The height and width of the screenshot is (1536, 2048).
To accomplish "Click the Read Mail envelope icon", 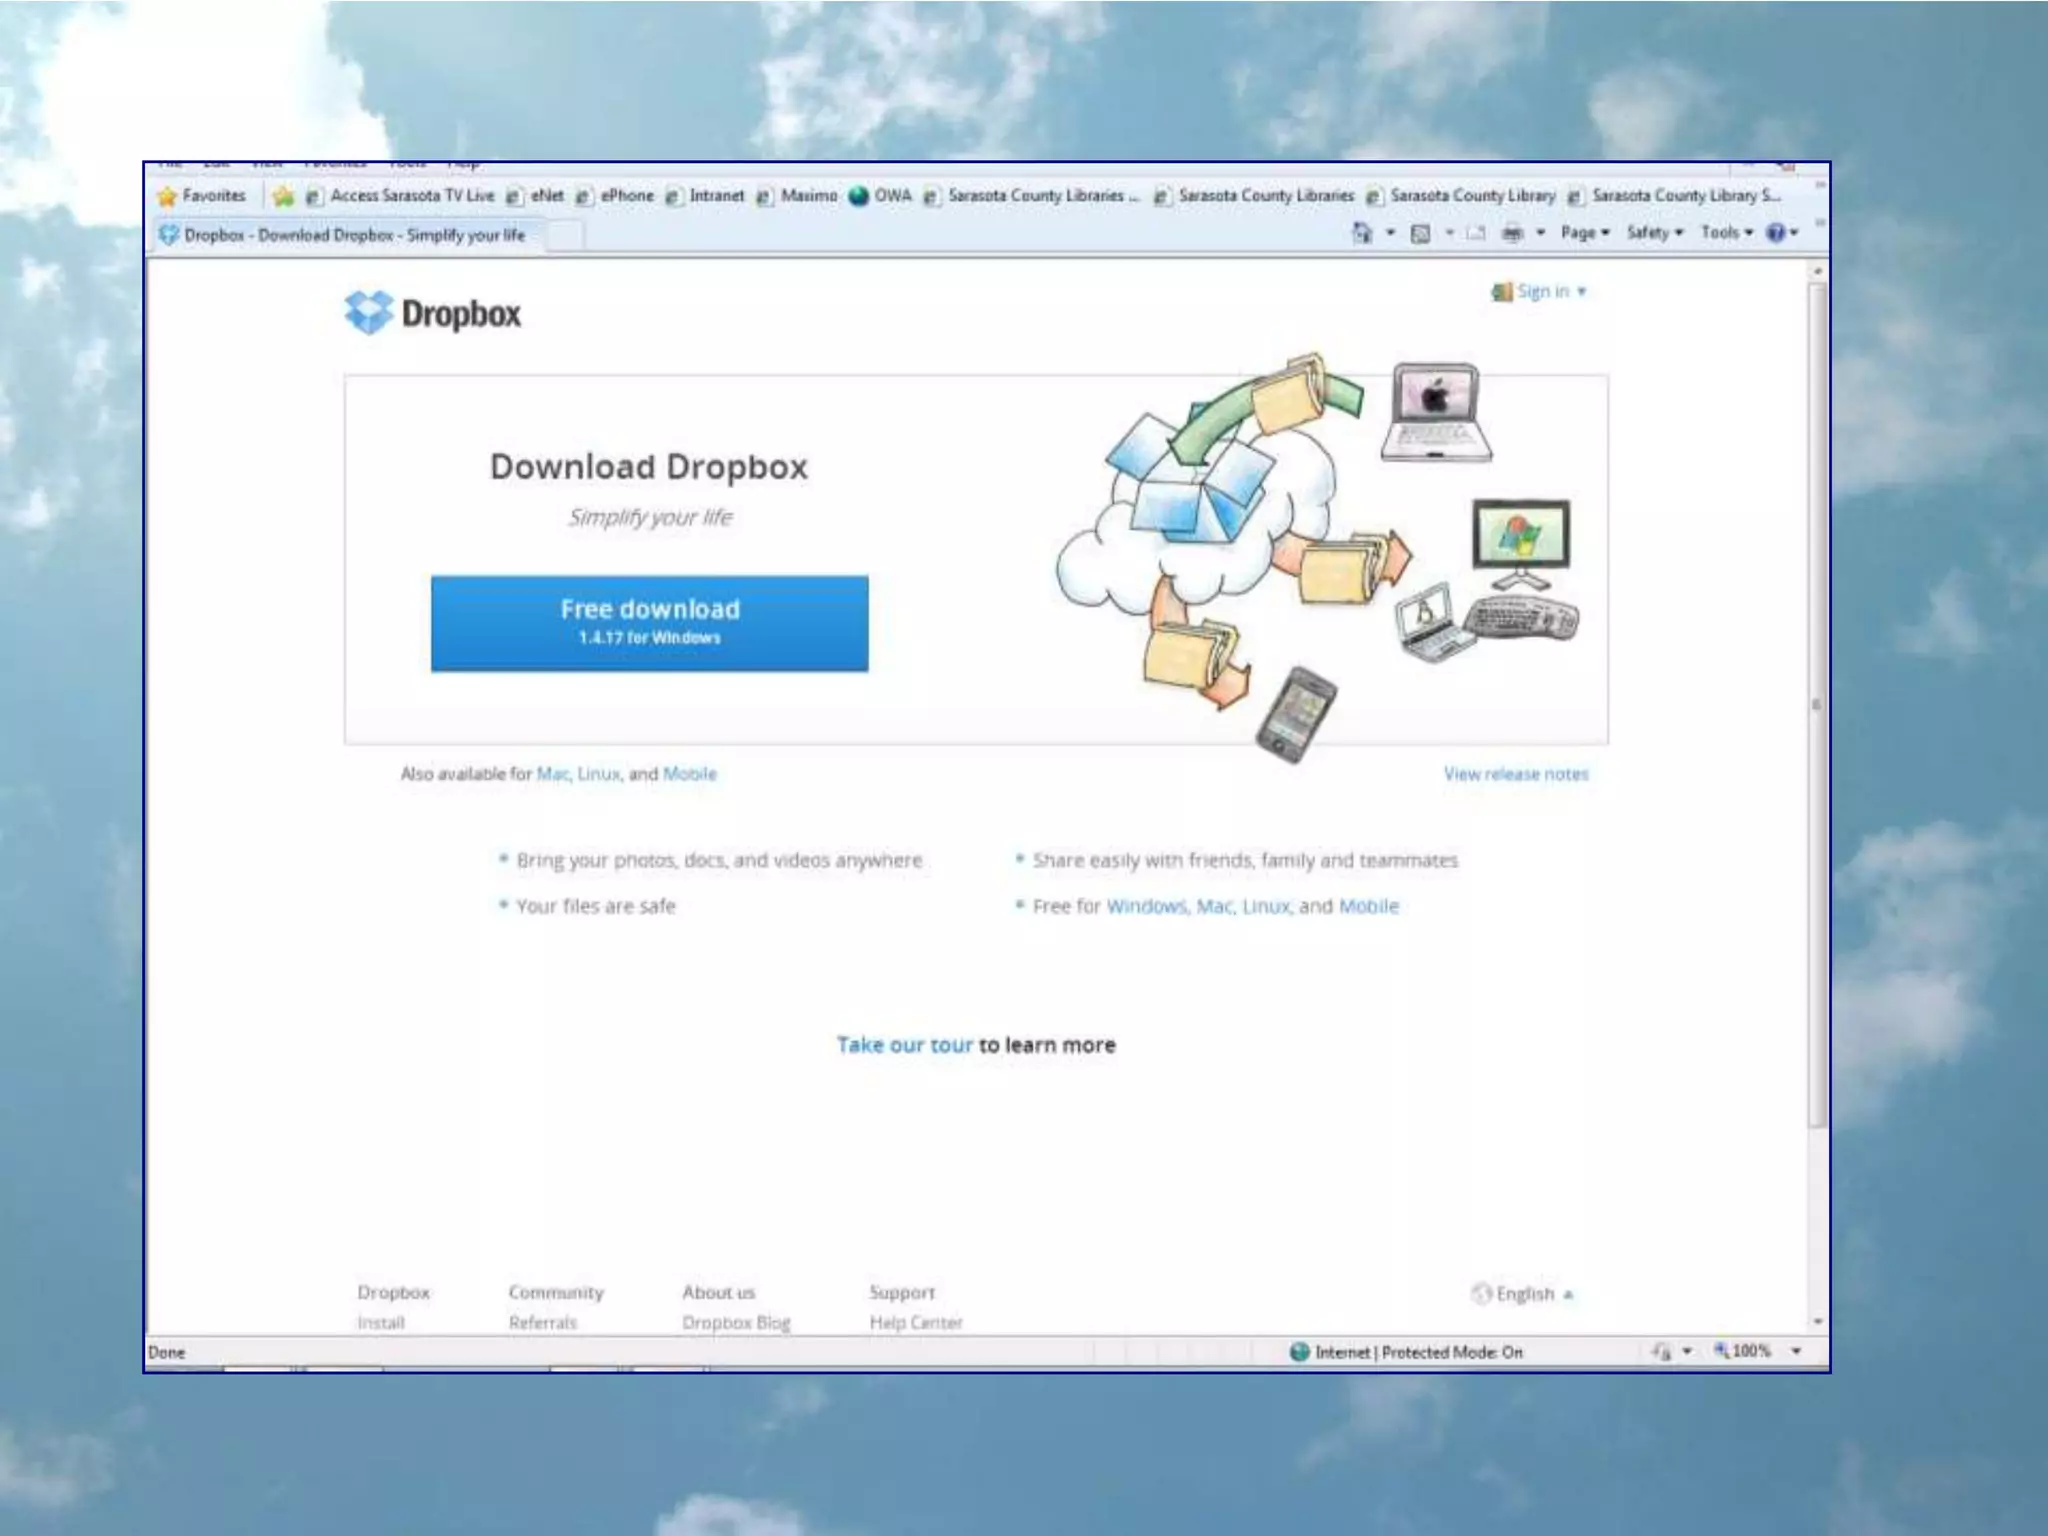I will coord(1476,233).
